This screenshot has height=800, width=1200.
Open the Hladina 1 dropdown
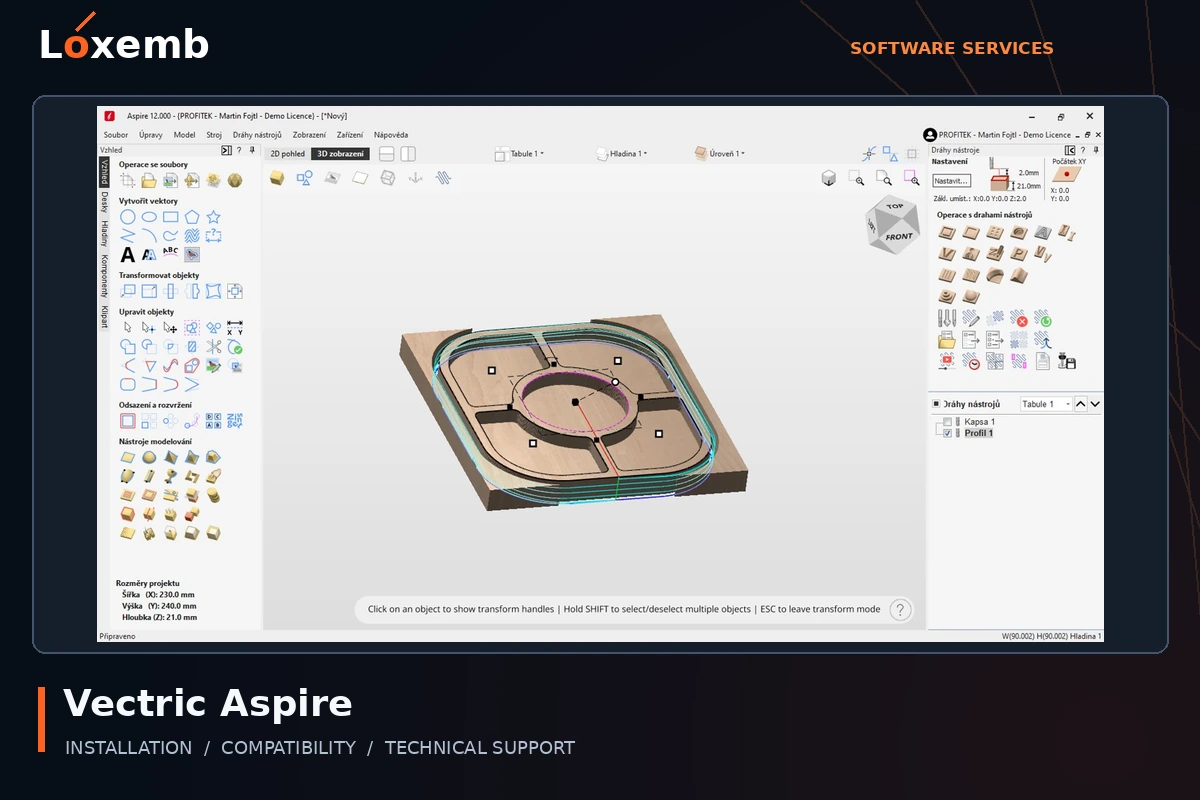click(622, 154)
